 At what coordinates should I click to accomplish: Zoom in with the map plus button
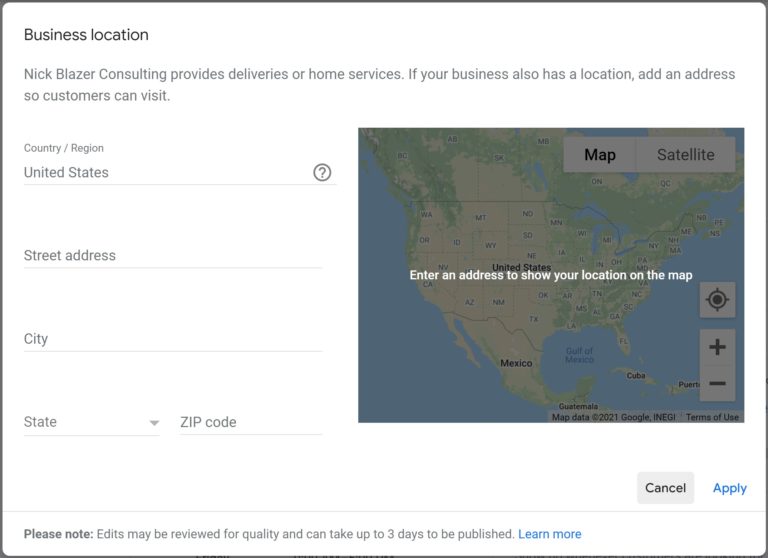(x=717, y=347)
